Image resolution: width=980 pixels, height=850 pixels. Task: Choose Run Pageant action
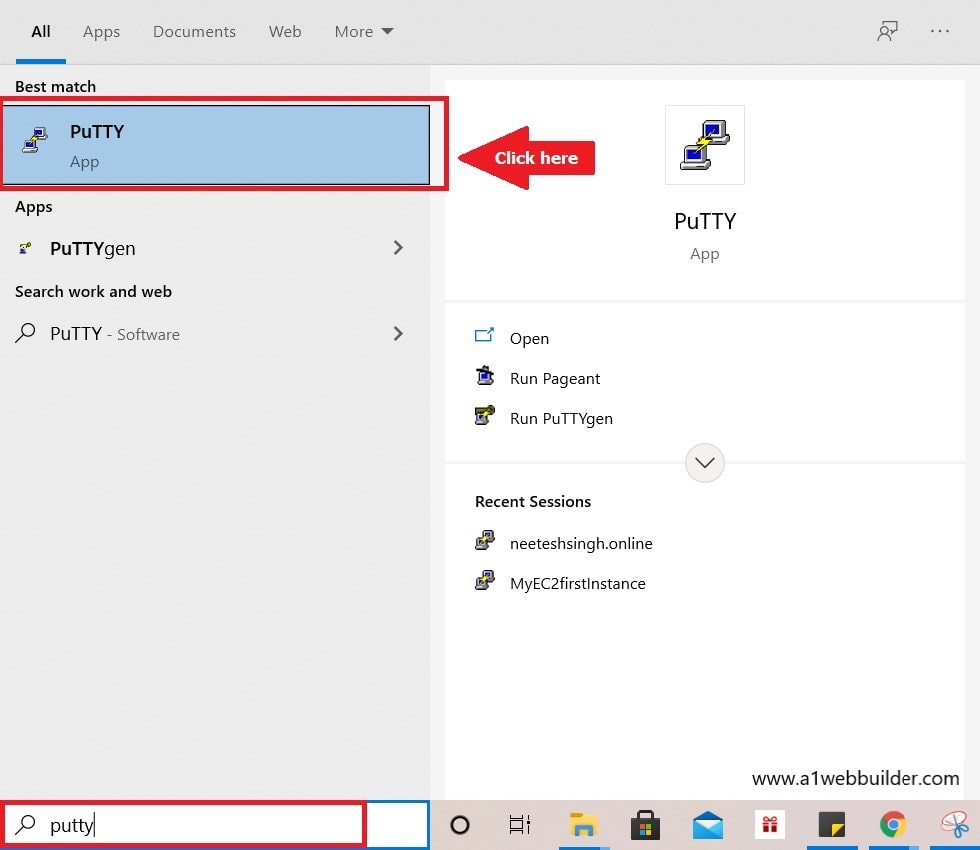555,378
